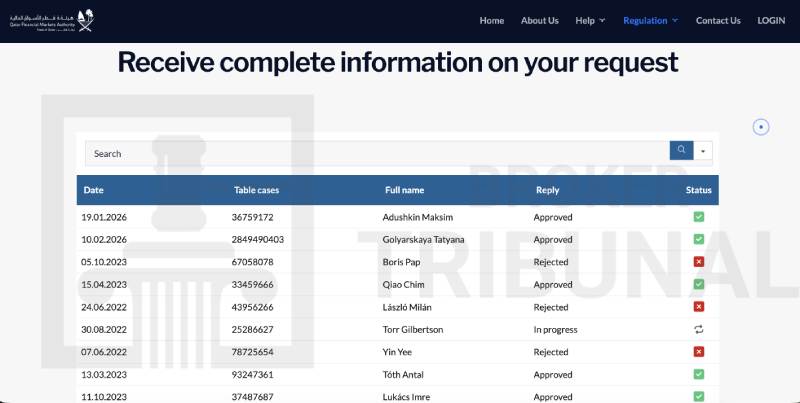Open the About Us page
800x403 pixels.
(x=540, y=20)
